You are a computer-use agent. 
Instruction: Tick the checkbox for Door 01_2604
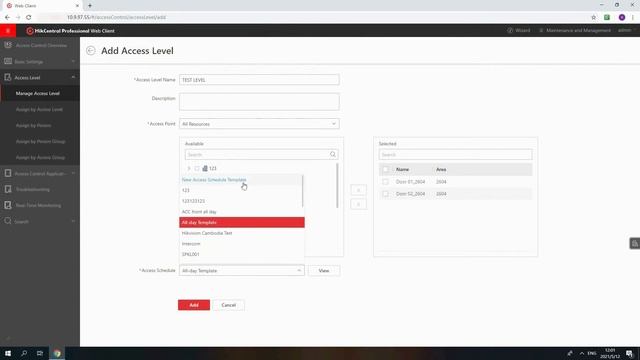coord(385,182)
